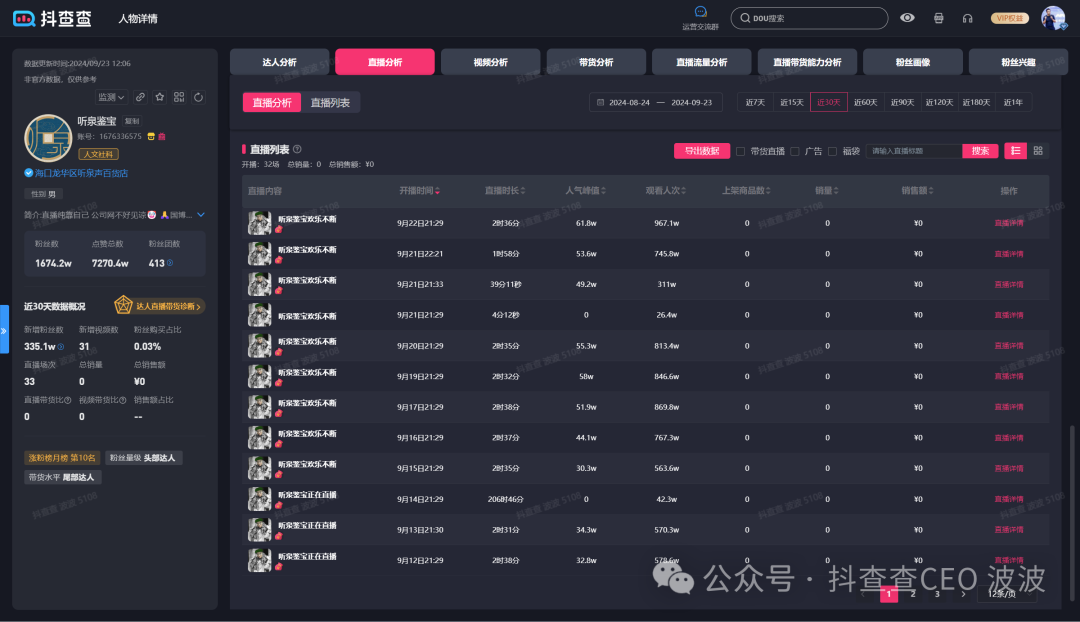Open the 12条/页 page size dropdown
The image size is (1080, 622).
tap(1006, 594)
